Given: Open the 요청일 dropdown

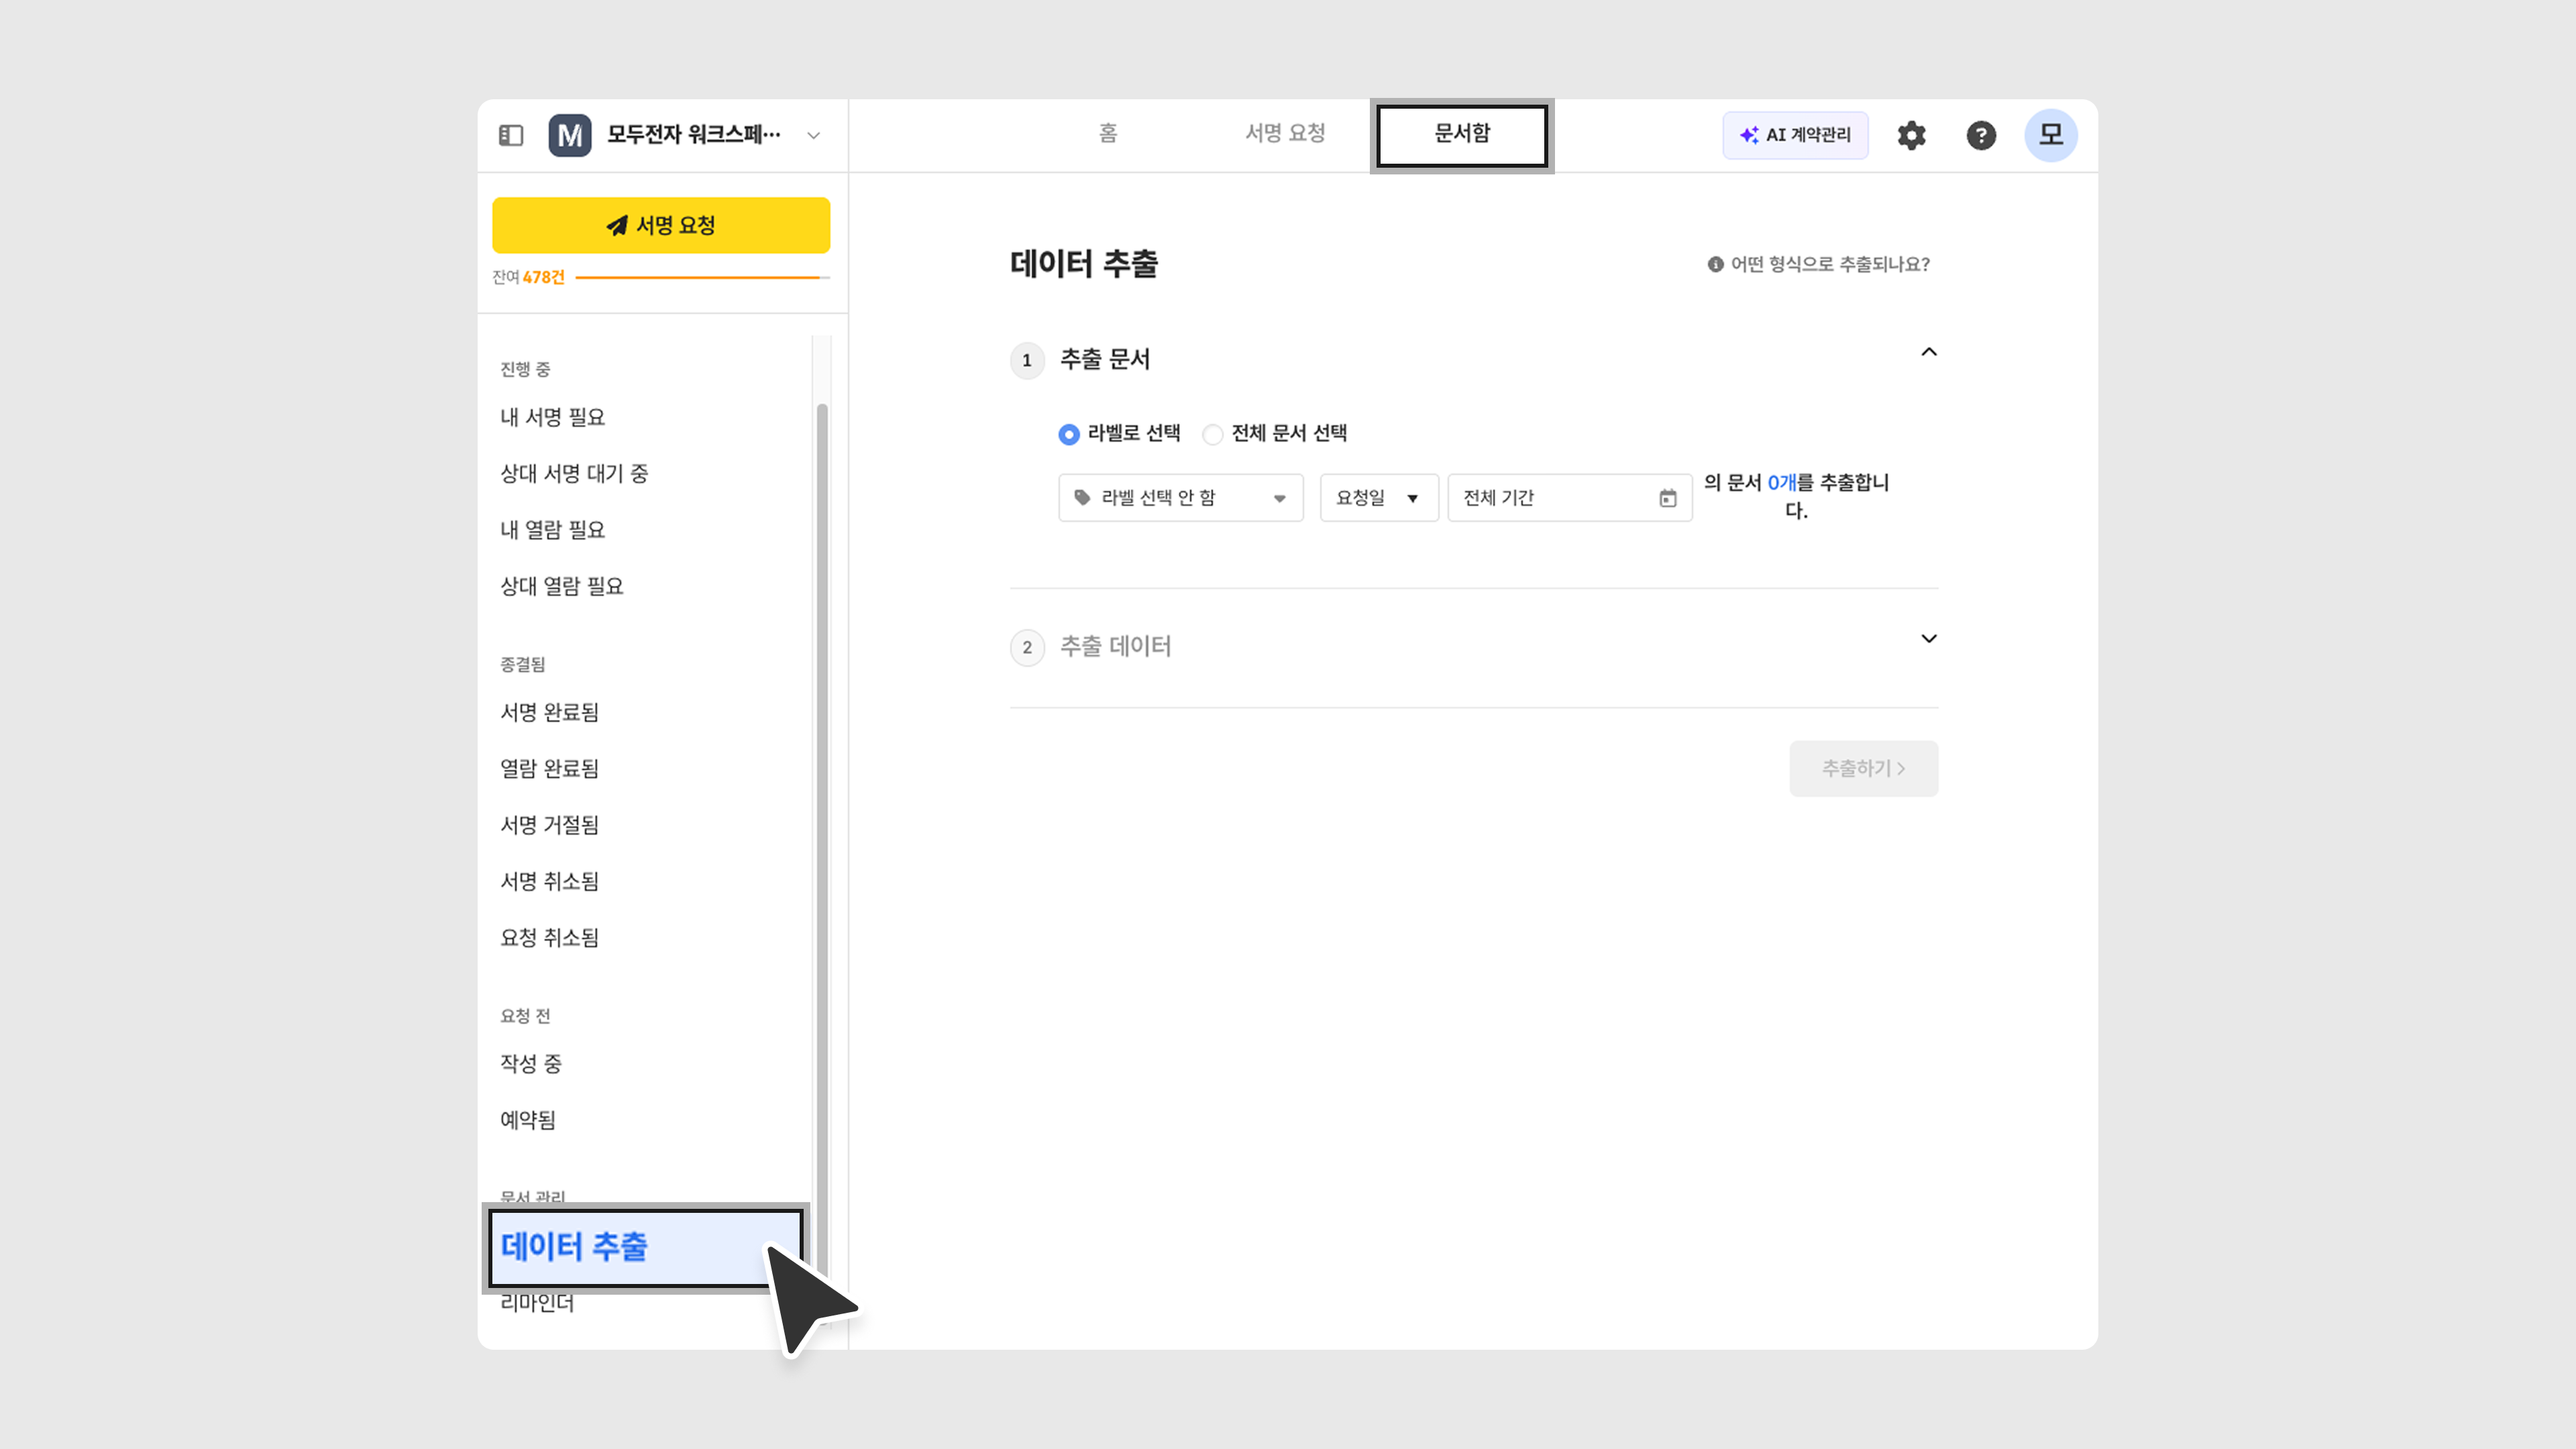Looking at the screenshot, I should pyautogui.click(x=1378, y=498).
